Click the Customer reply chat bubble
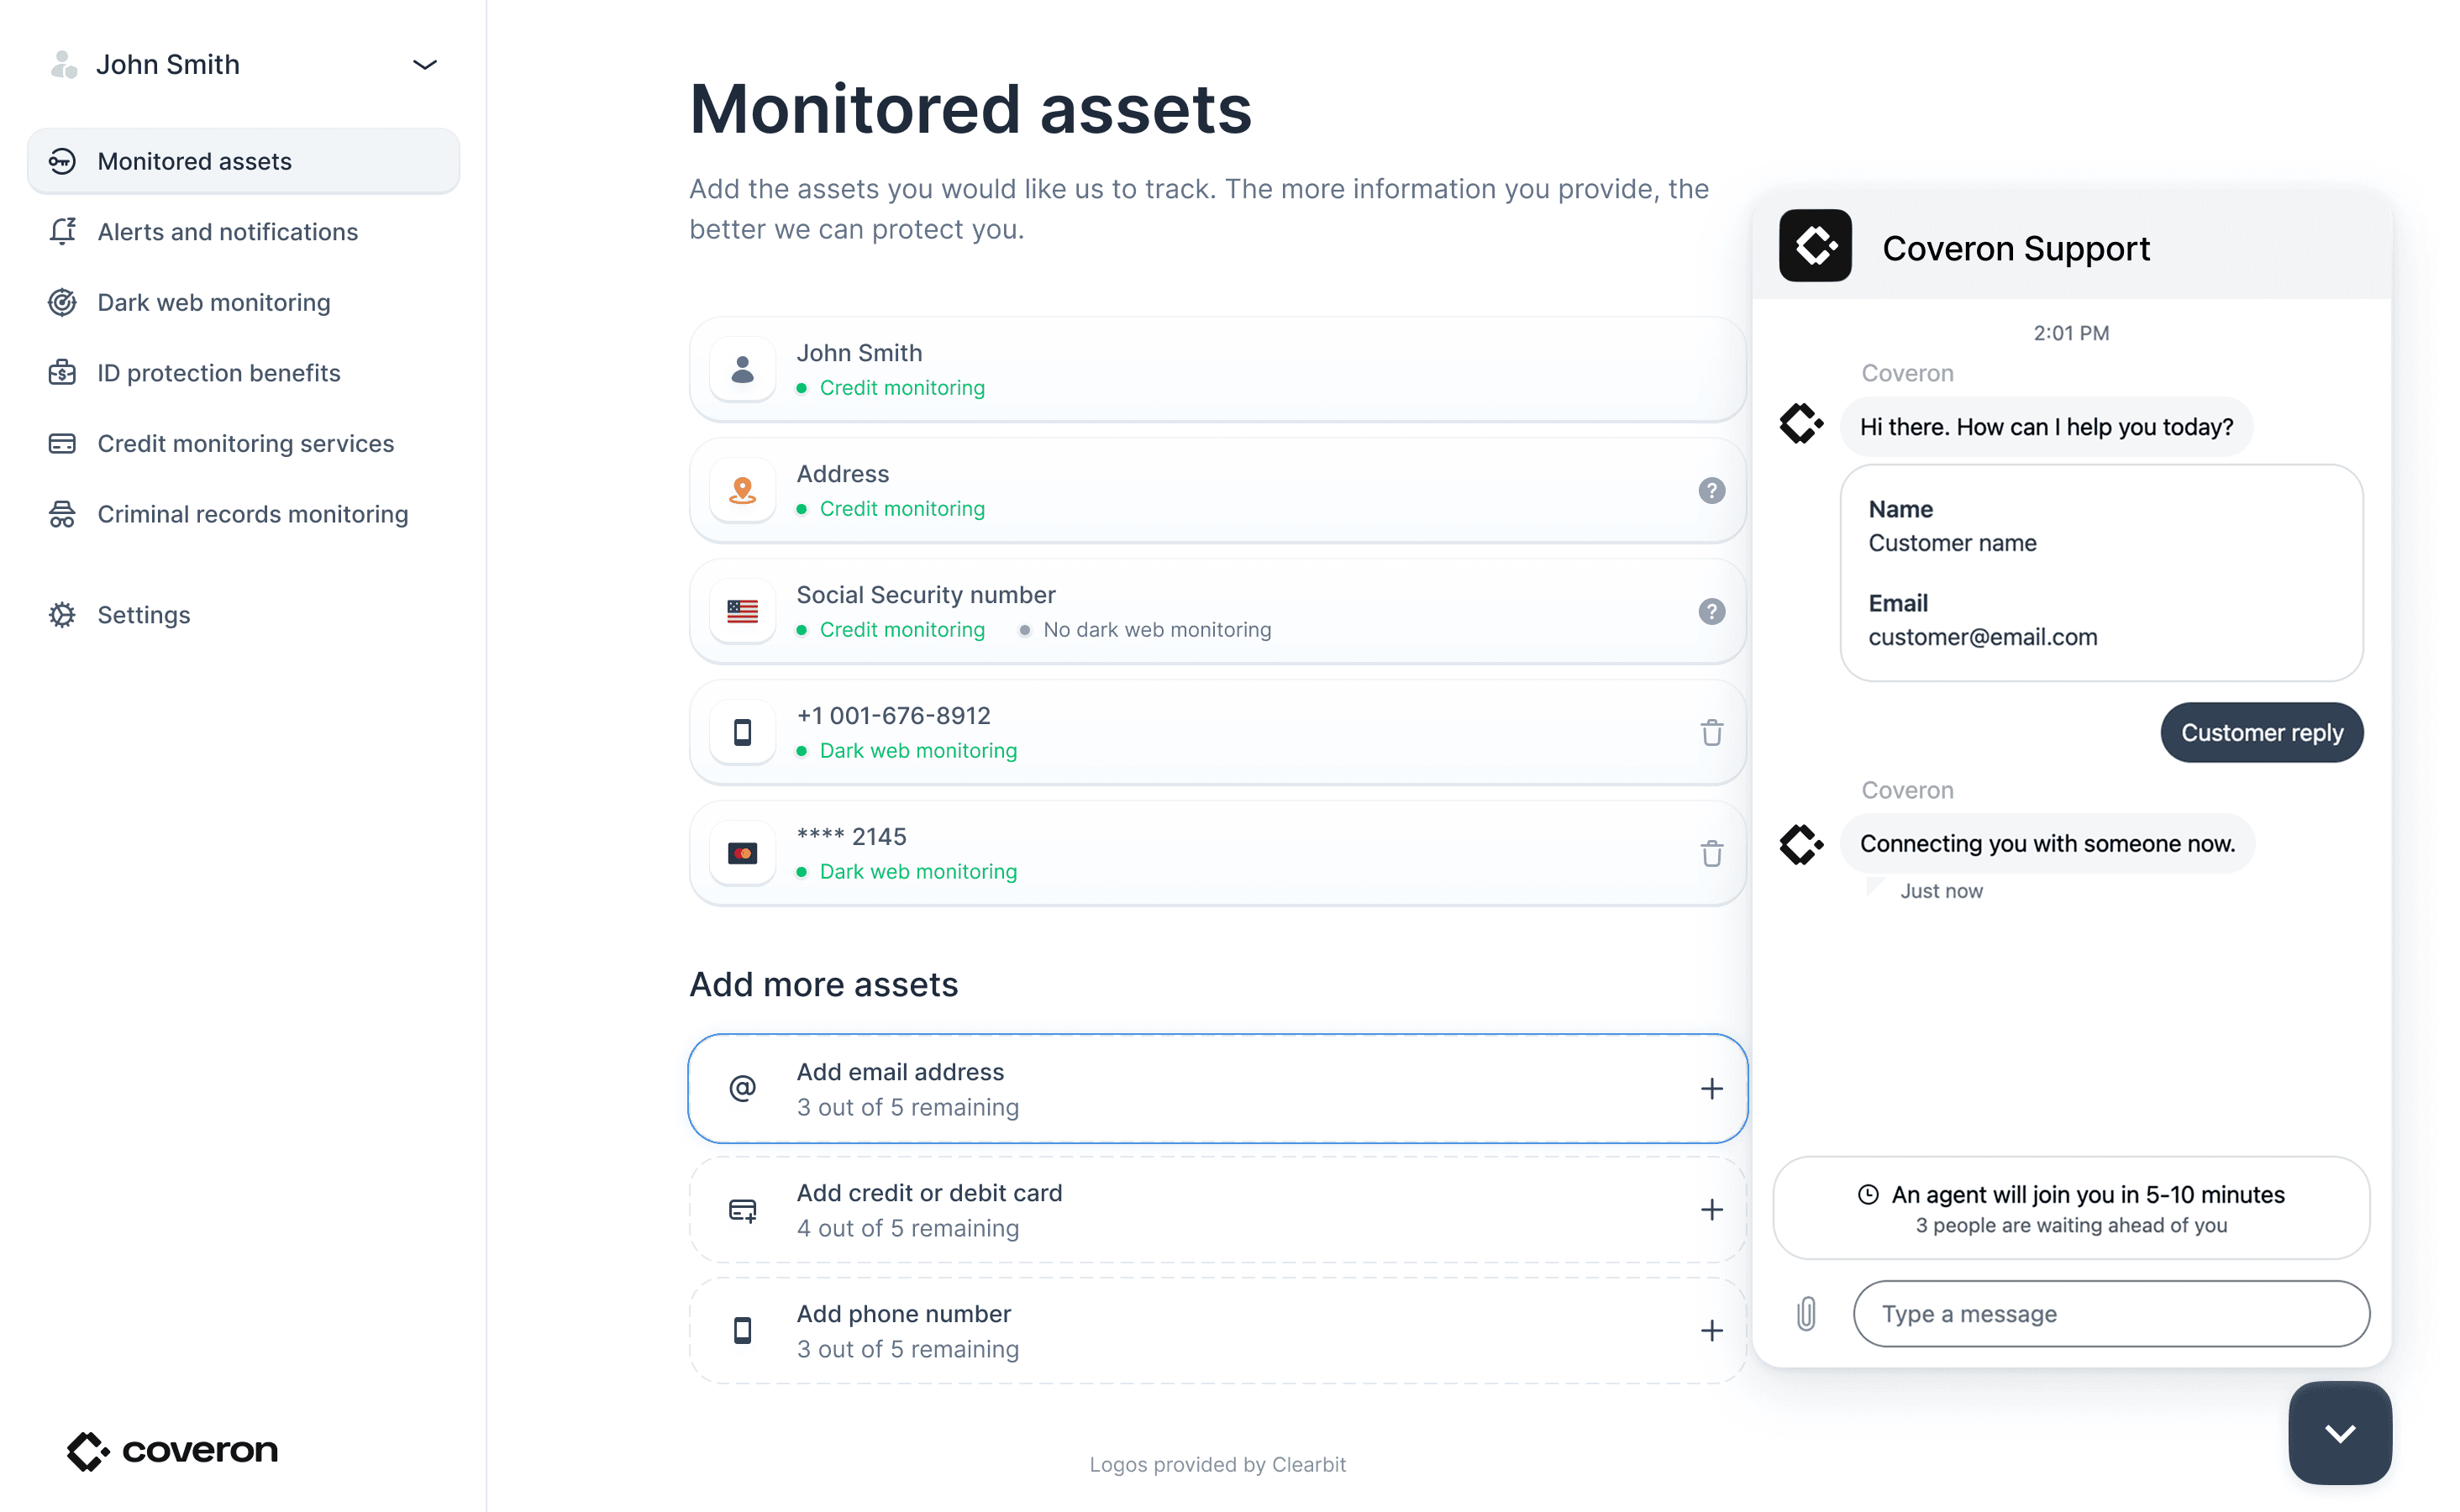The height and width of the screenshot is (1512, 2460). pyautogui.click(x=2262, y=733)
